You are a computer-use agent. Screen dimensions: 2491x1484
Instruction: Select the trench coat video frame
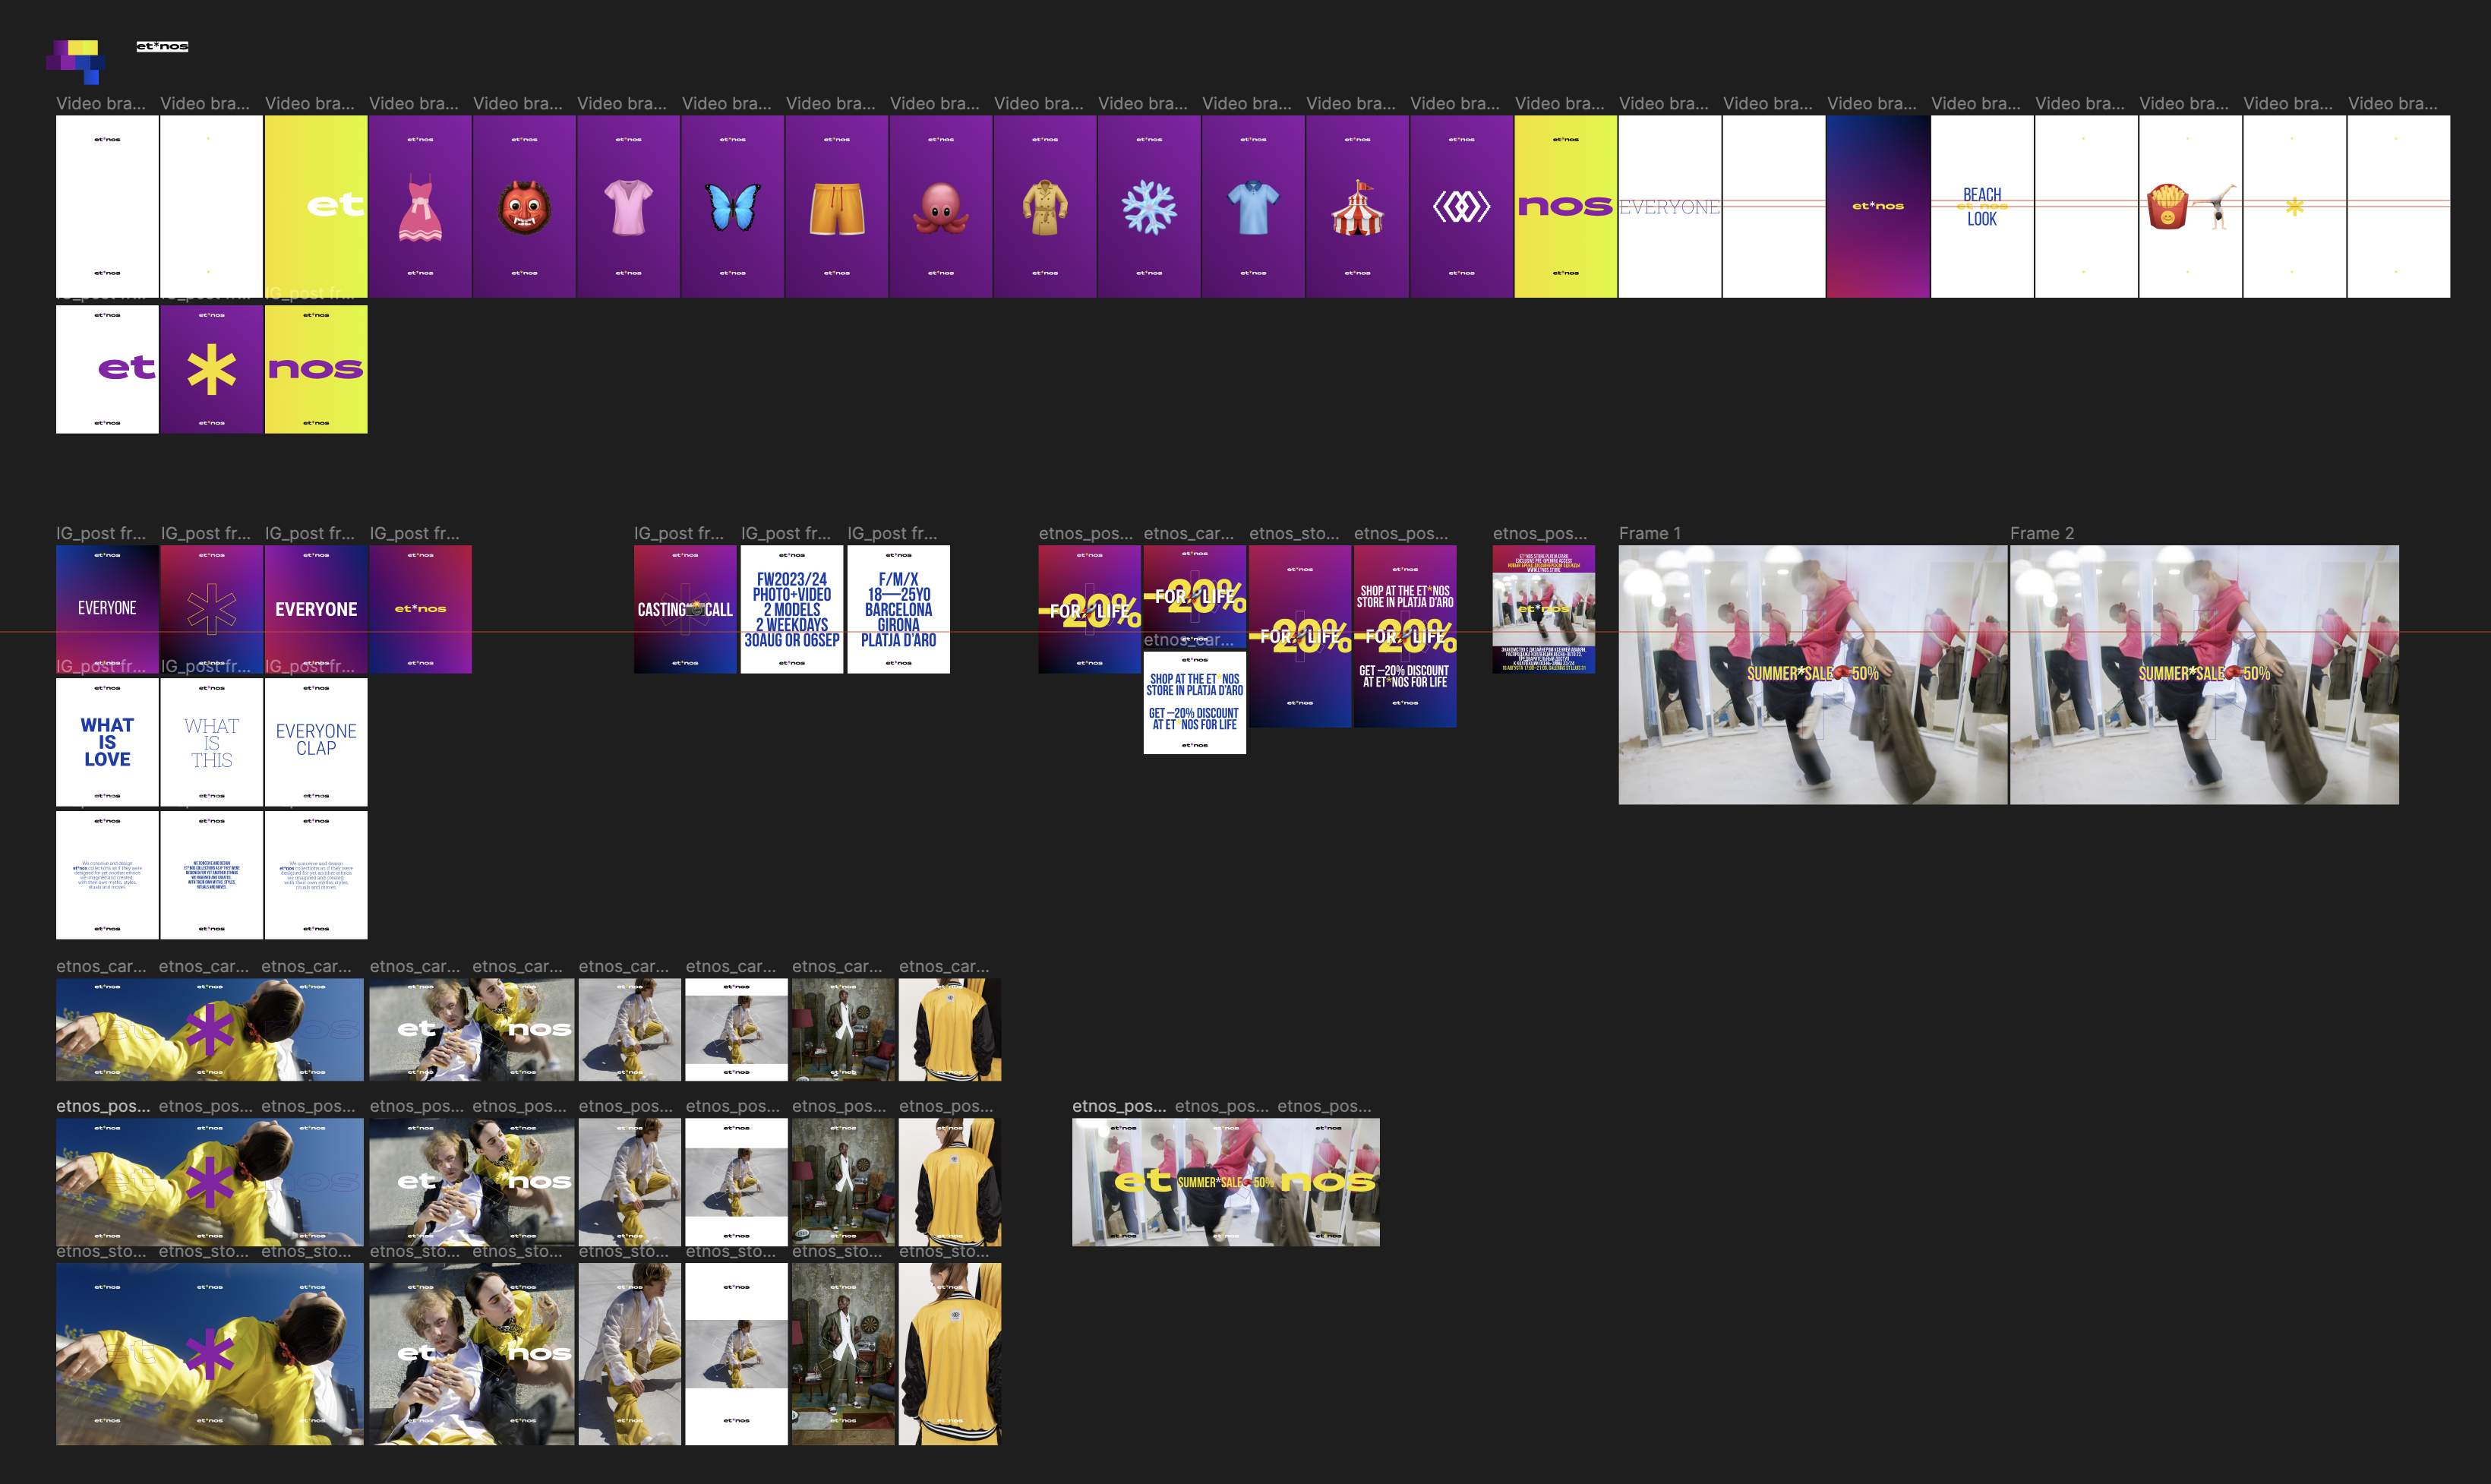click(1045, 206)
